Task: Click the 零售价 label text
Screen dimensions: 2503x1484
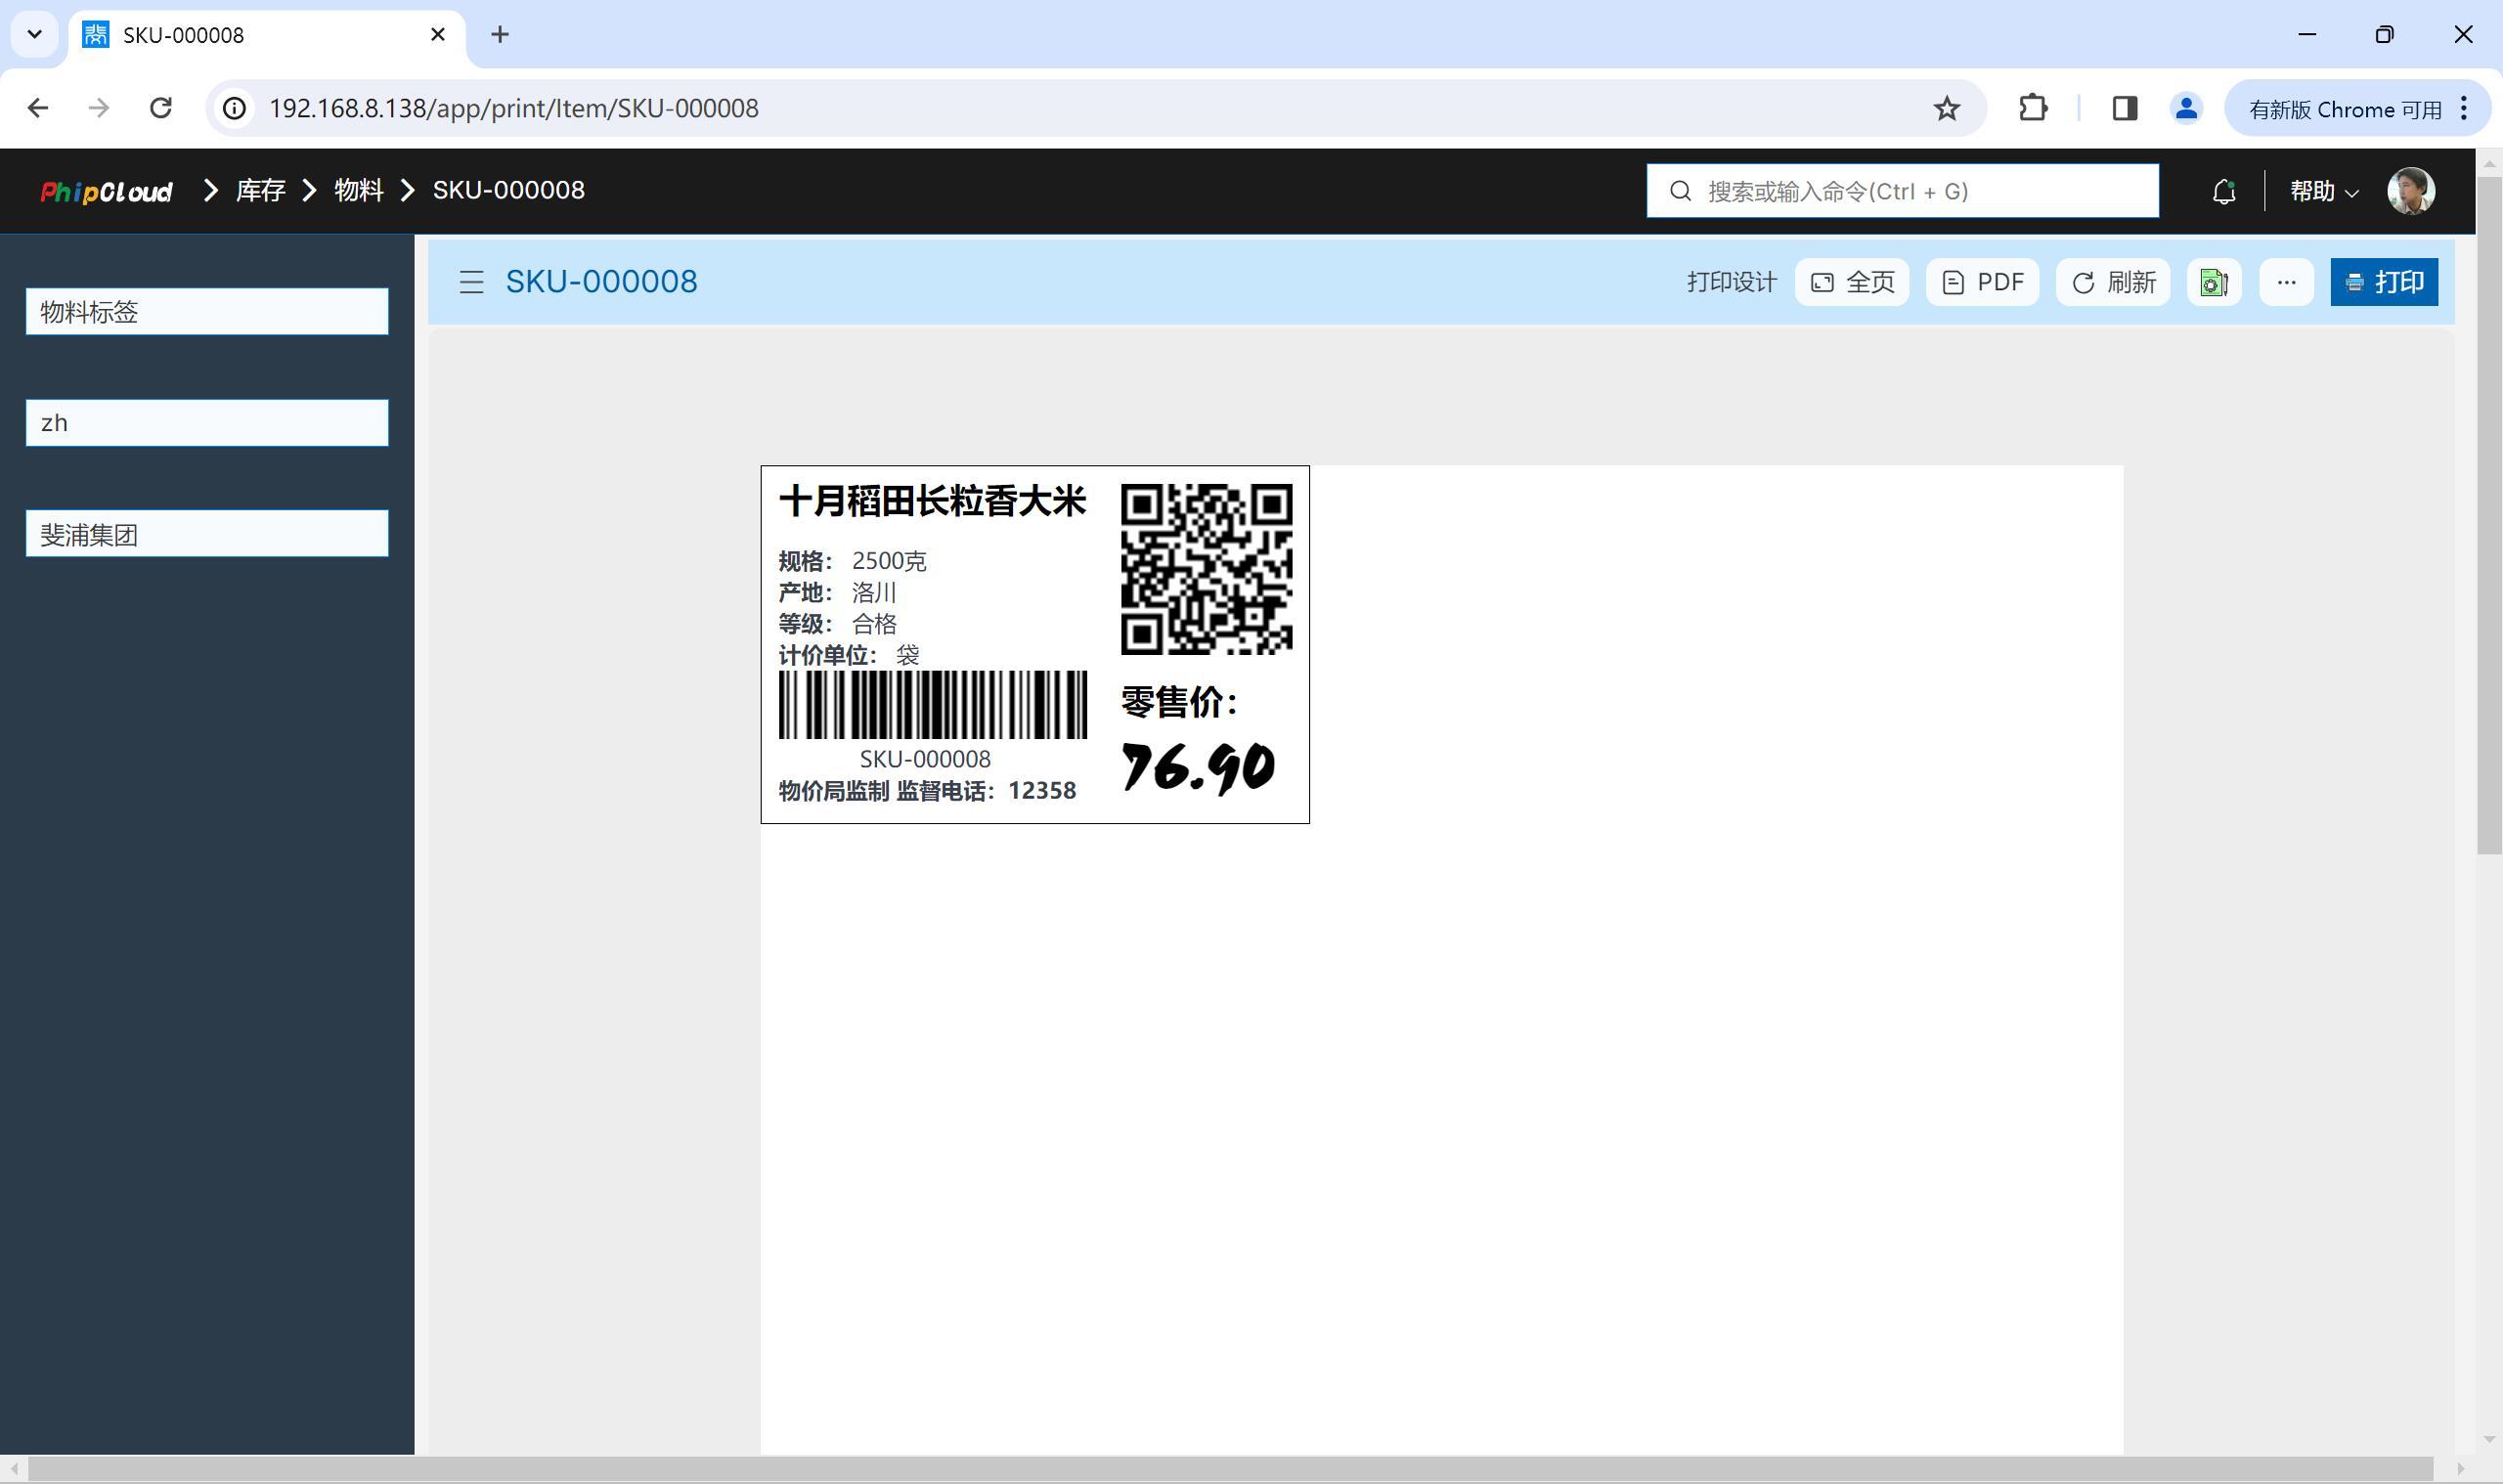Action: (1179, 702)
